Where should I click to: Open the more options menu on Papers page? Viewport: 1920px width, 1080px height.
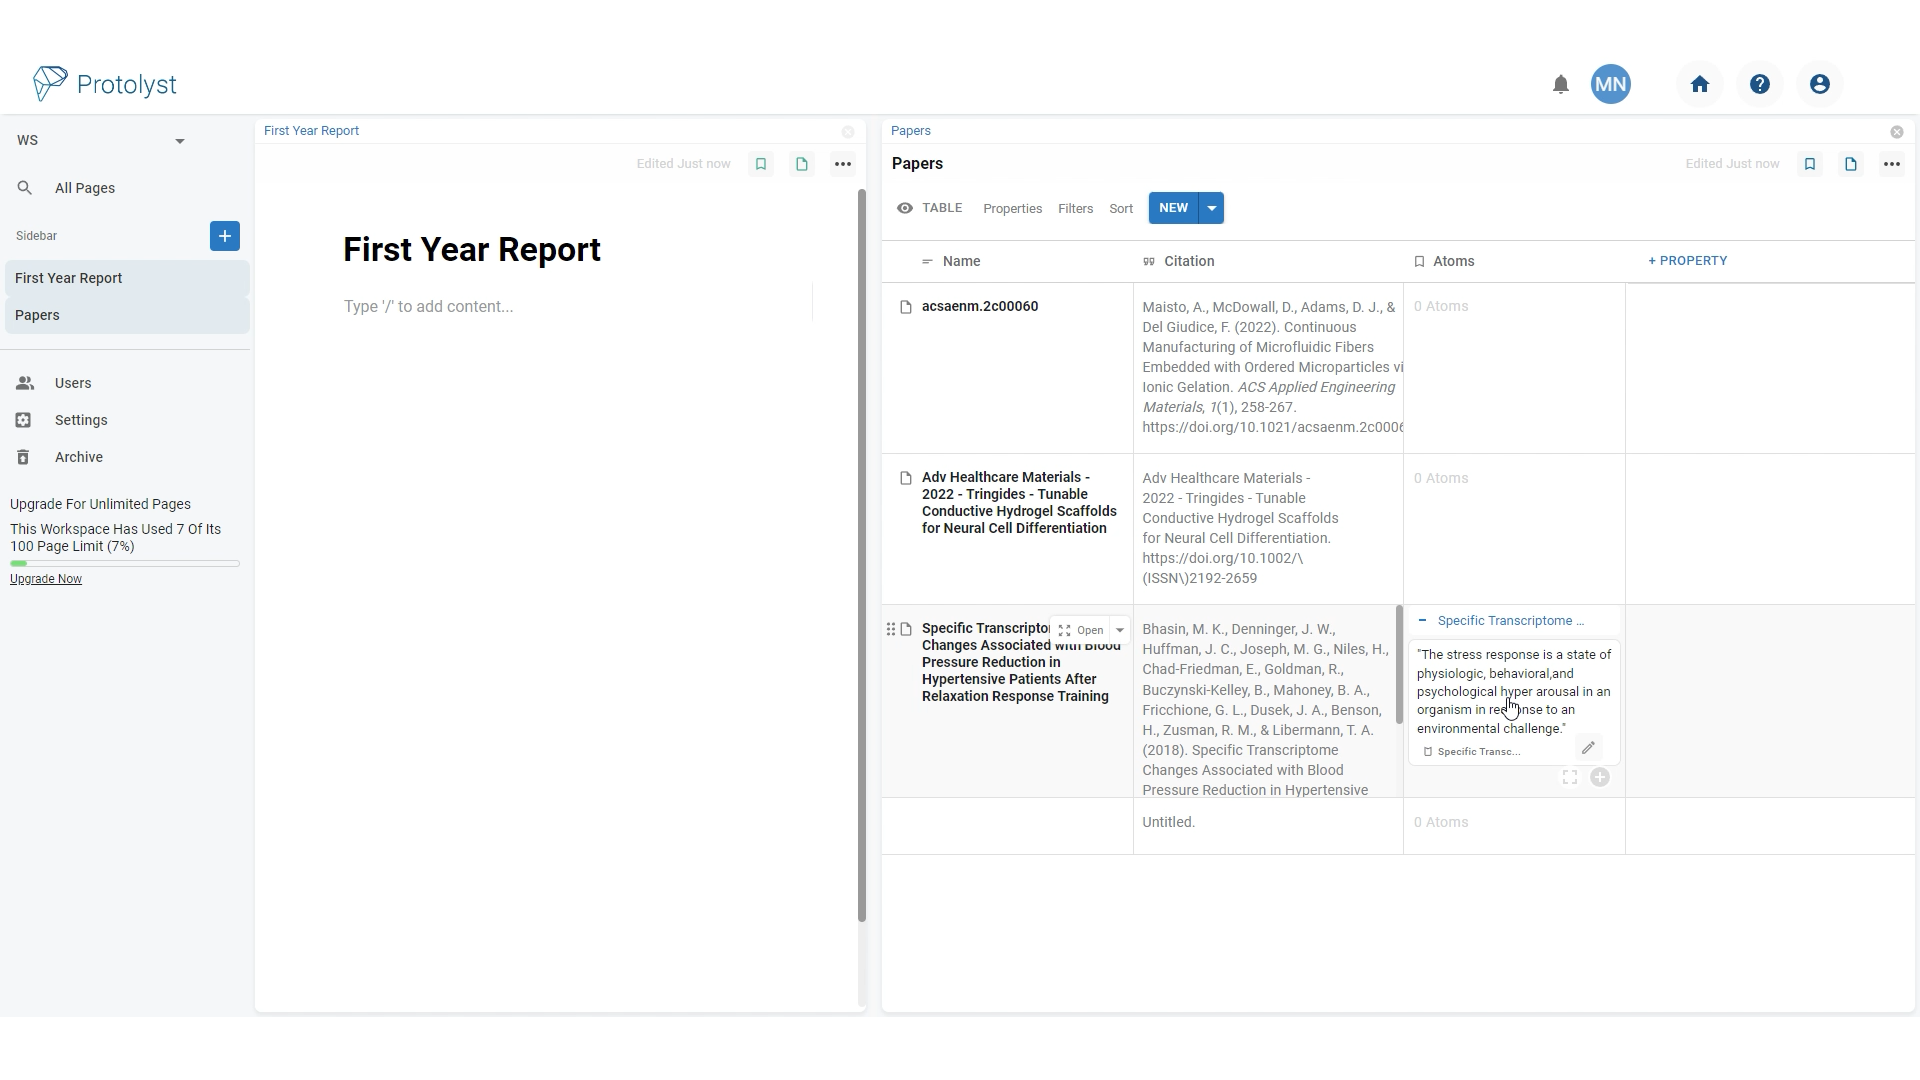[x=1891, y=163]
